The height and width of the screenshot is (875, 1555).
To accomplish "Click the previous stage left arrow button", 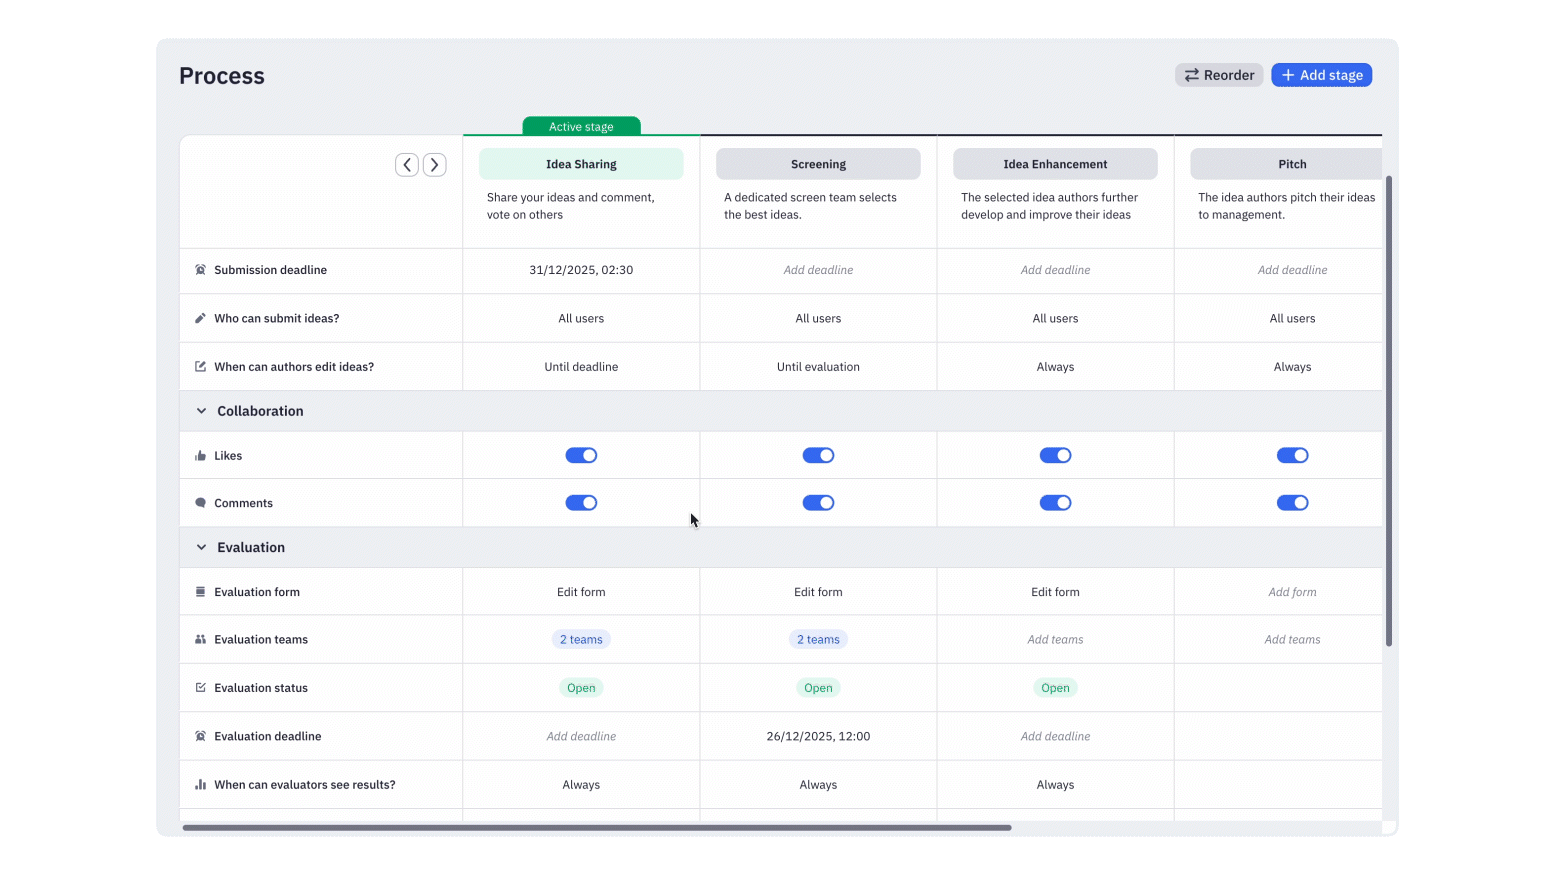I will click(x=406, y=165).
